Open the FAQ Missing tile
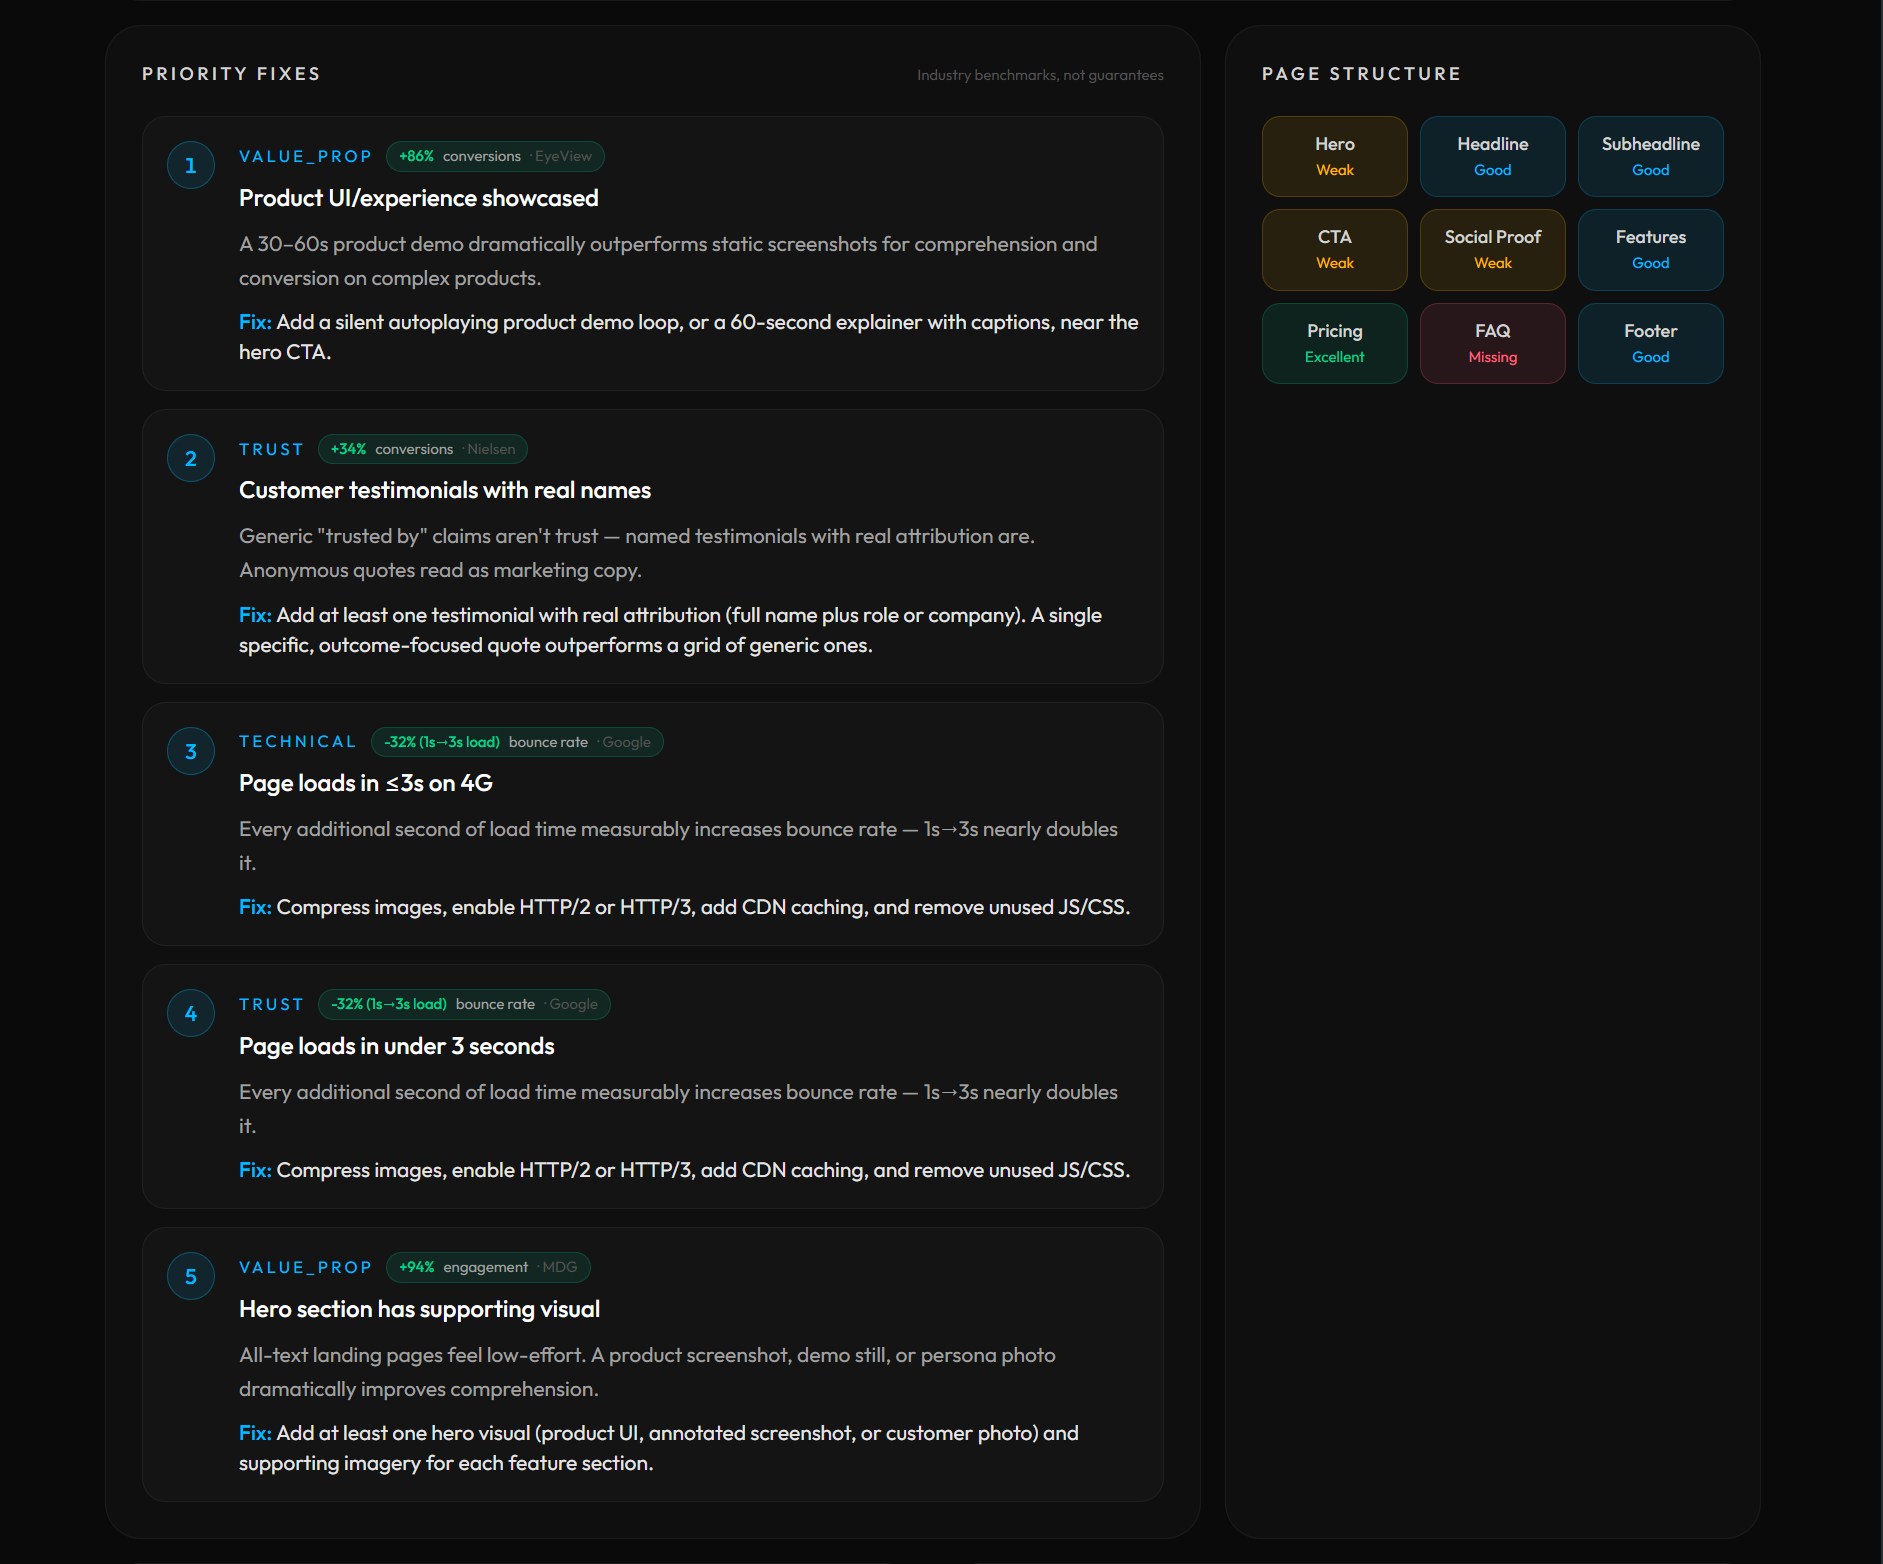 tap(1492, 343)
